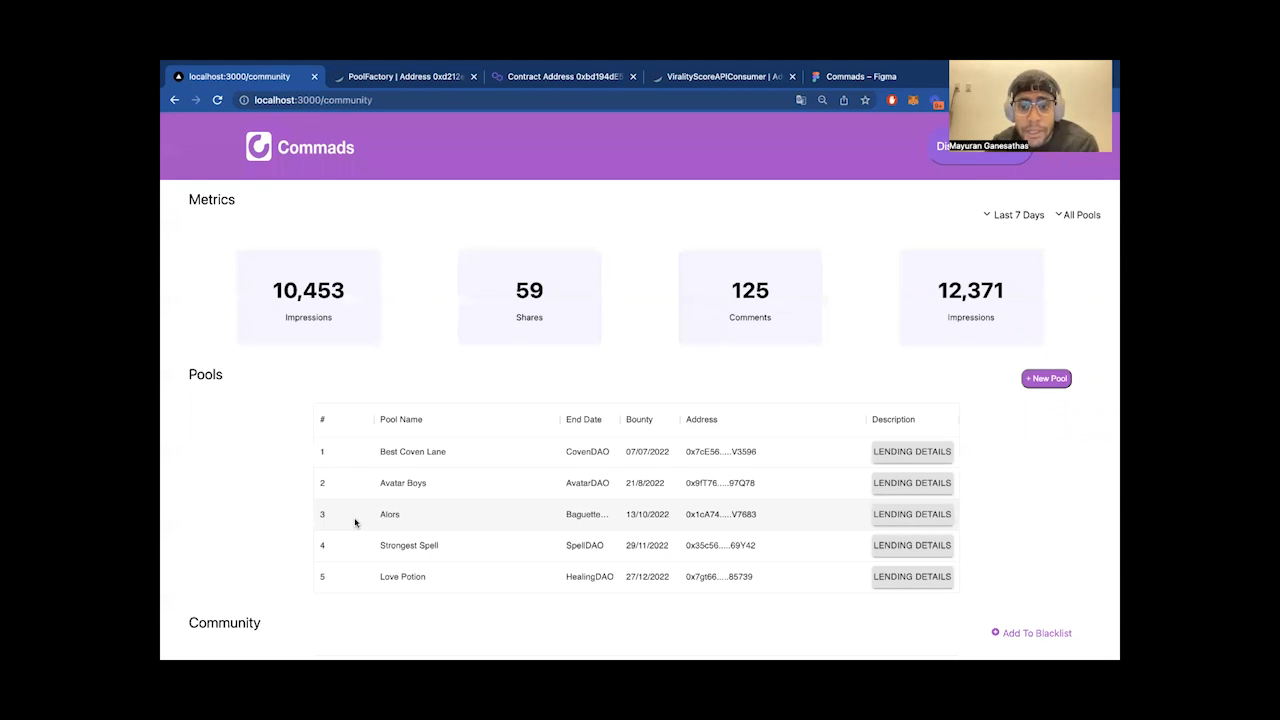This screenshot has height=720, width=1280.
Task: Bookmark this page with the star icon
Action: (865, 100)
